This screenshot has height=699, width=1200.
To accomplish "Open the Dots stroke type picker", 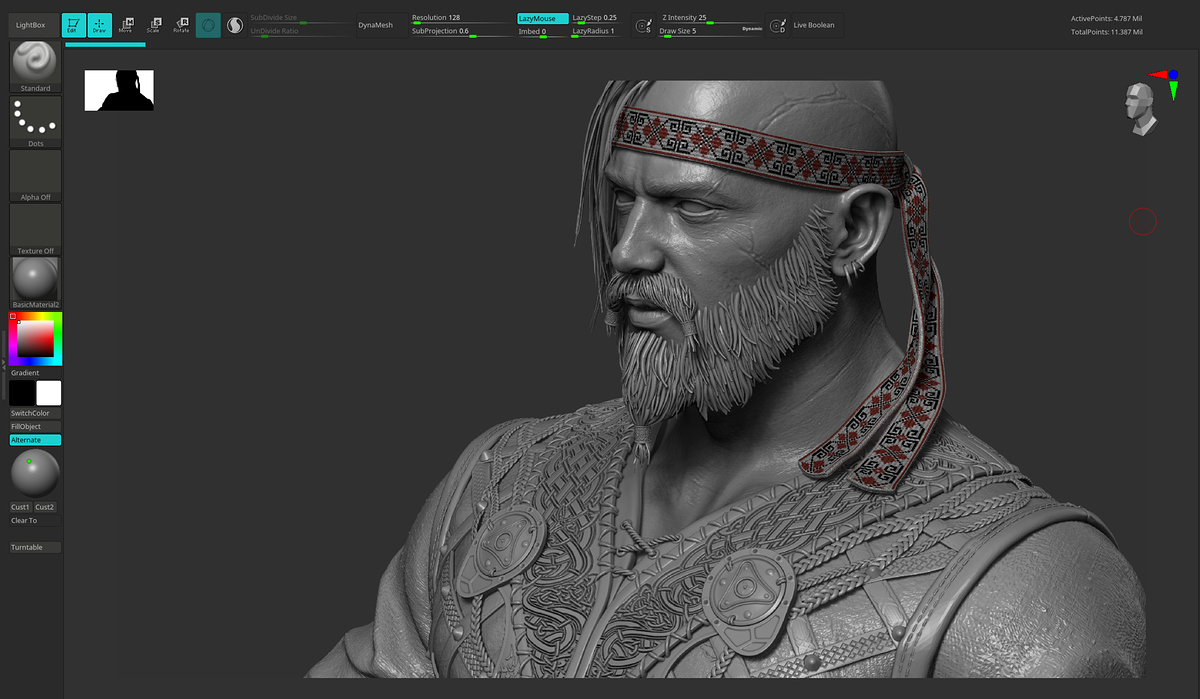I will click(35, 122).
